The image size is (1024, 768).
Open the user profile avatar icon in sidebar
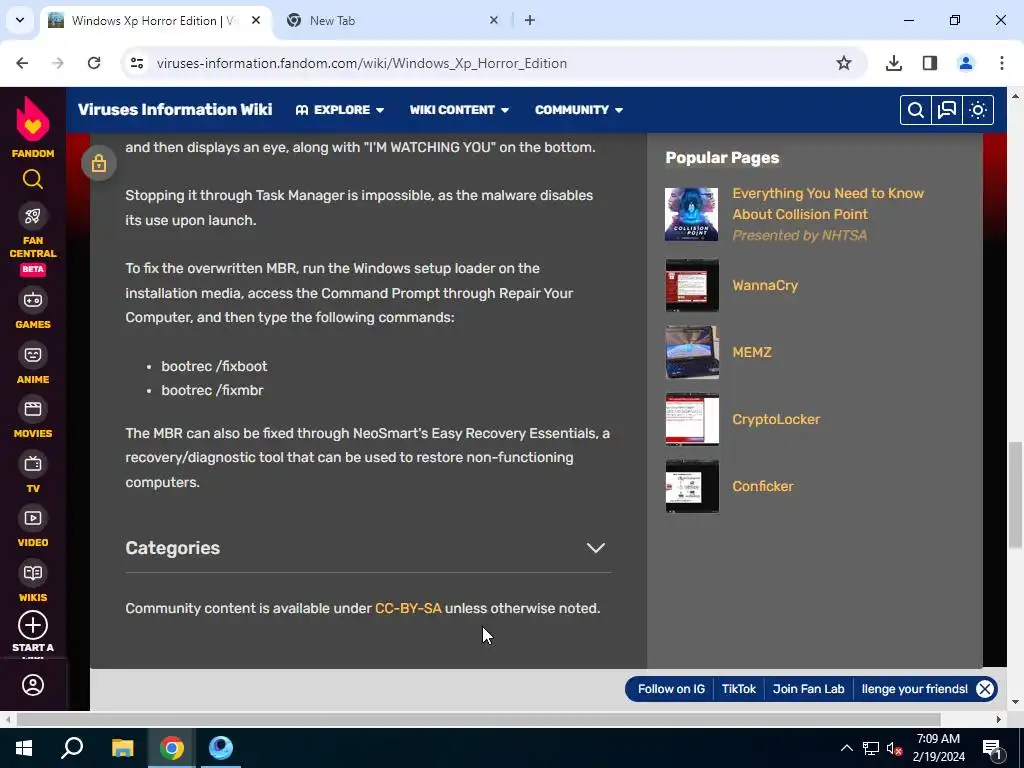click(x=33, y=685)
